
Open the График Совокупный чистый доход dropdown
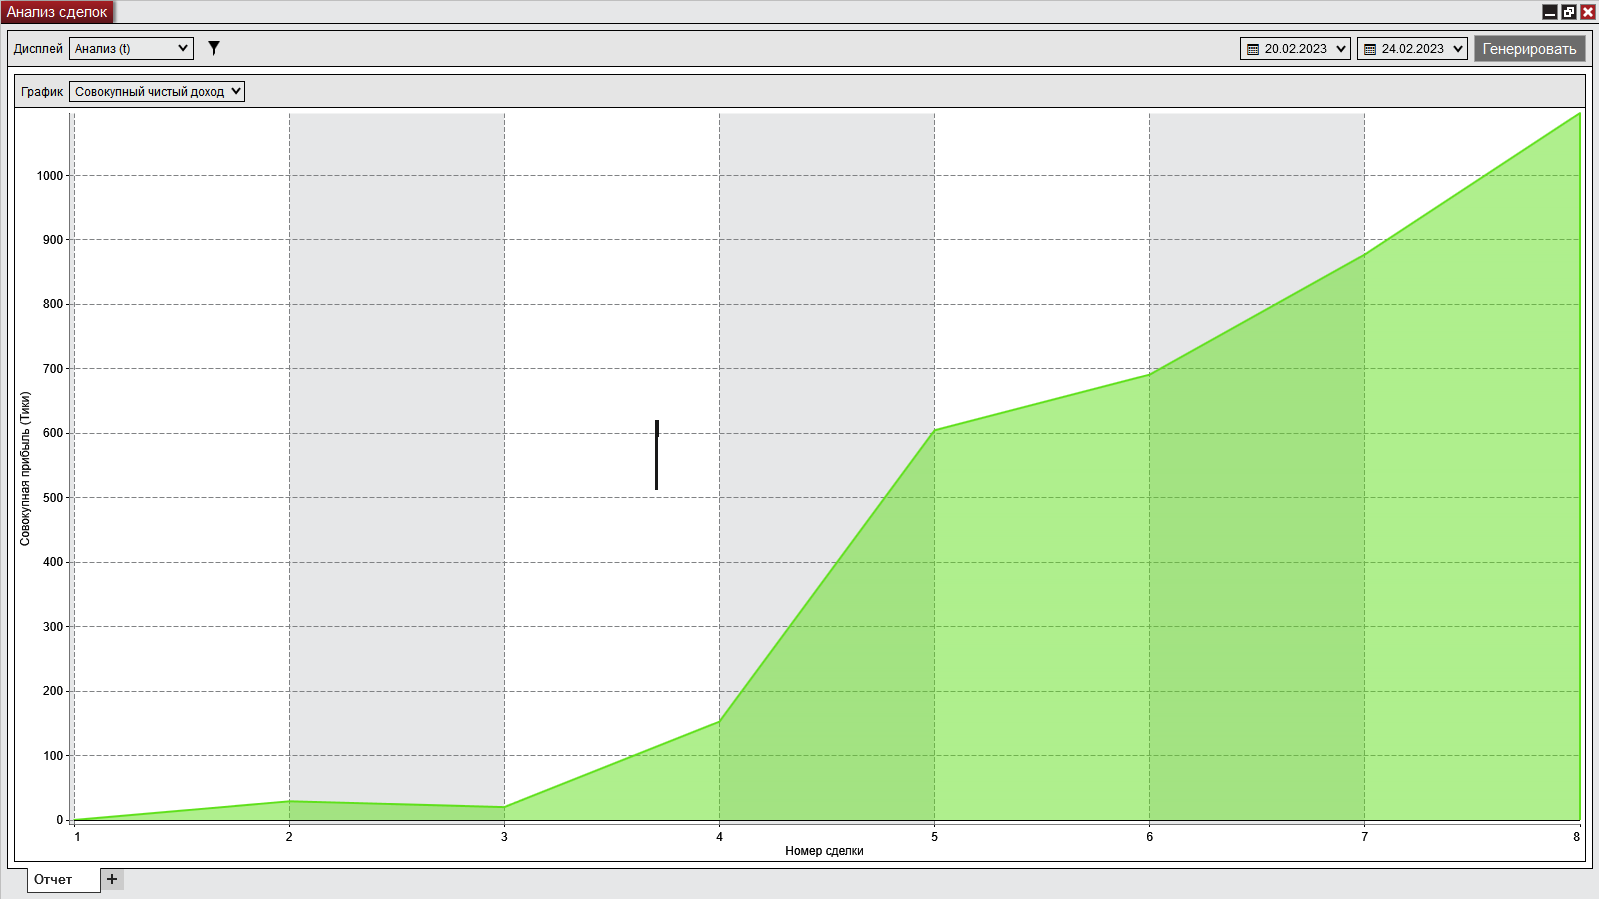[157, 91]
